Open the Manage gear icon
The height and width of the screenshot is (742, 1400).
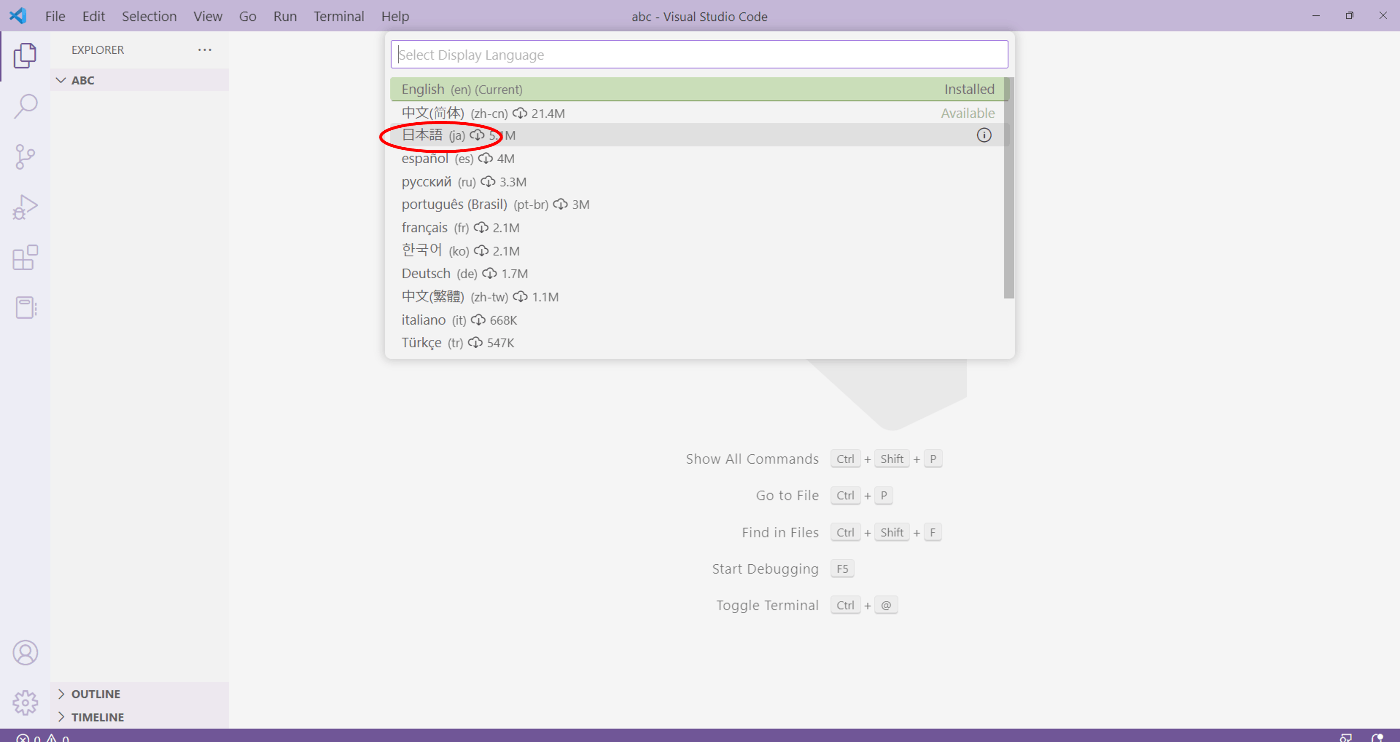[x=25, y=703]
